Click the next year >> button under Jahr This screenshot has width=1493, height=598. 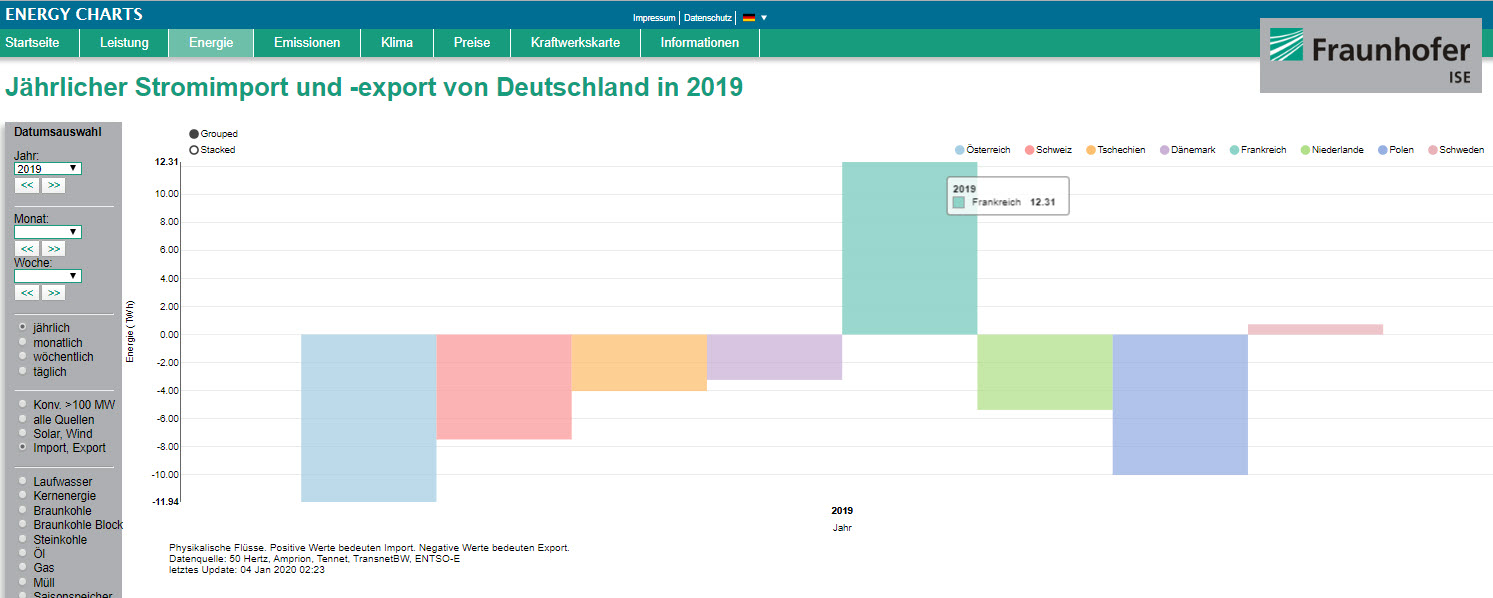pos(53,186)
